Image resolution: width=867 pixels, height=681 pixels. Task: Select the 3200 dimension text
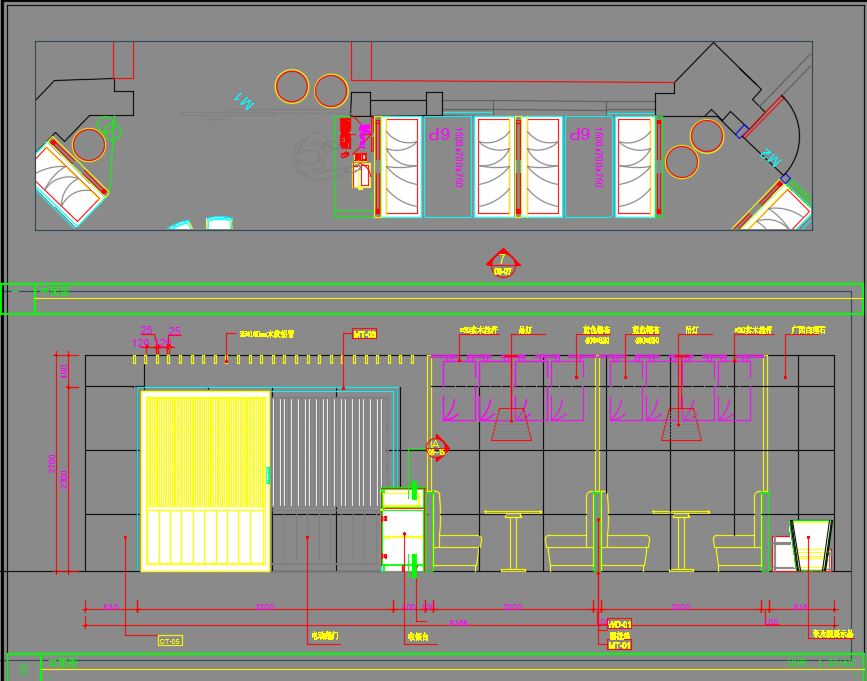tap(264, 607)
